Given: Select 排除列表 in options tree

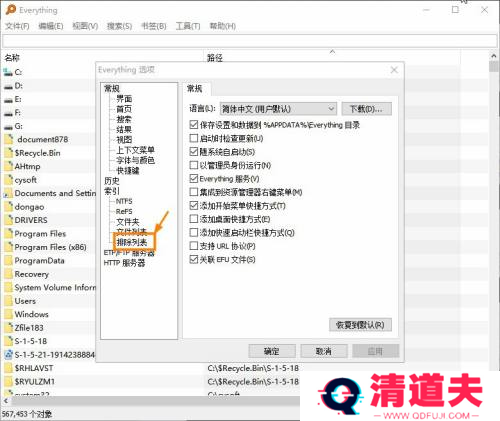Looking at the screenshot, I should tap(132, 242).
